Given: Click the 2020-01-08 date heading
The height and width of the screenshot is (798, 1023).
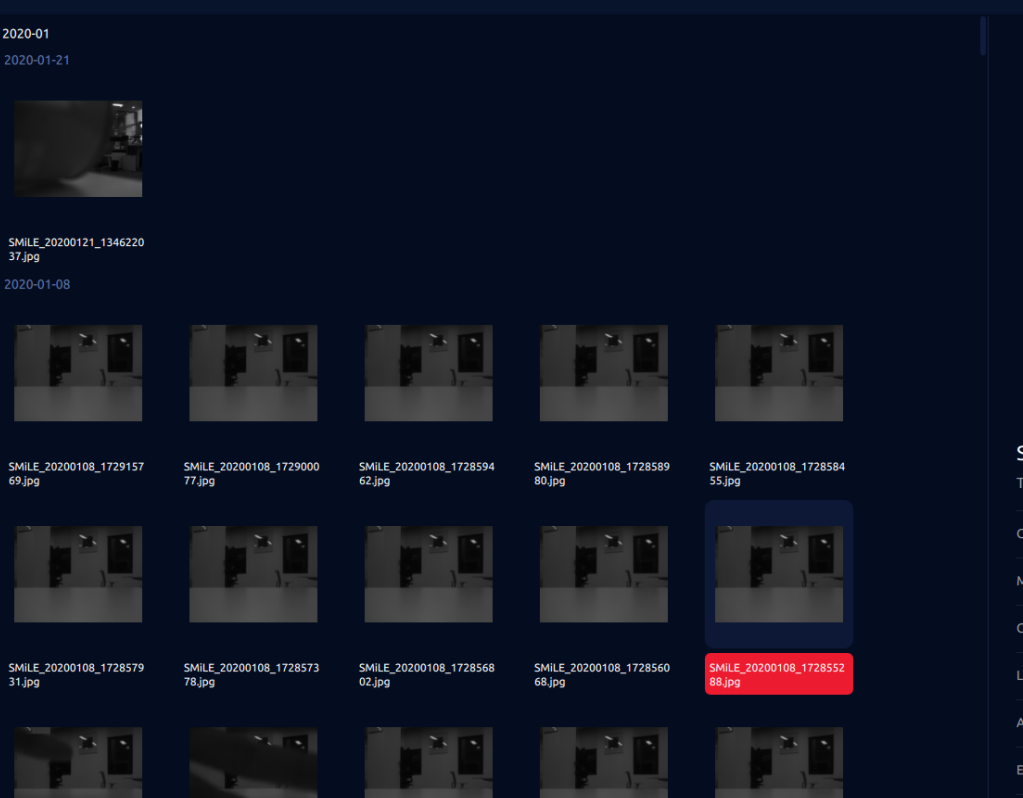Looking at the screenshot, I should click(x=37, y=284).
